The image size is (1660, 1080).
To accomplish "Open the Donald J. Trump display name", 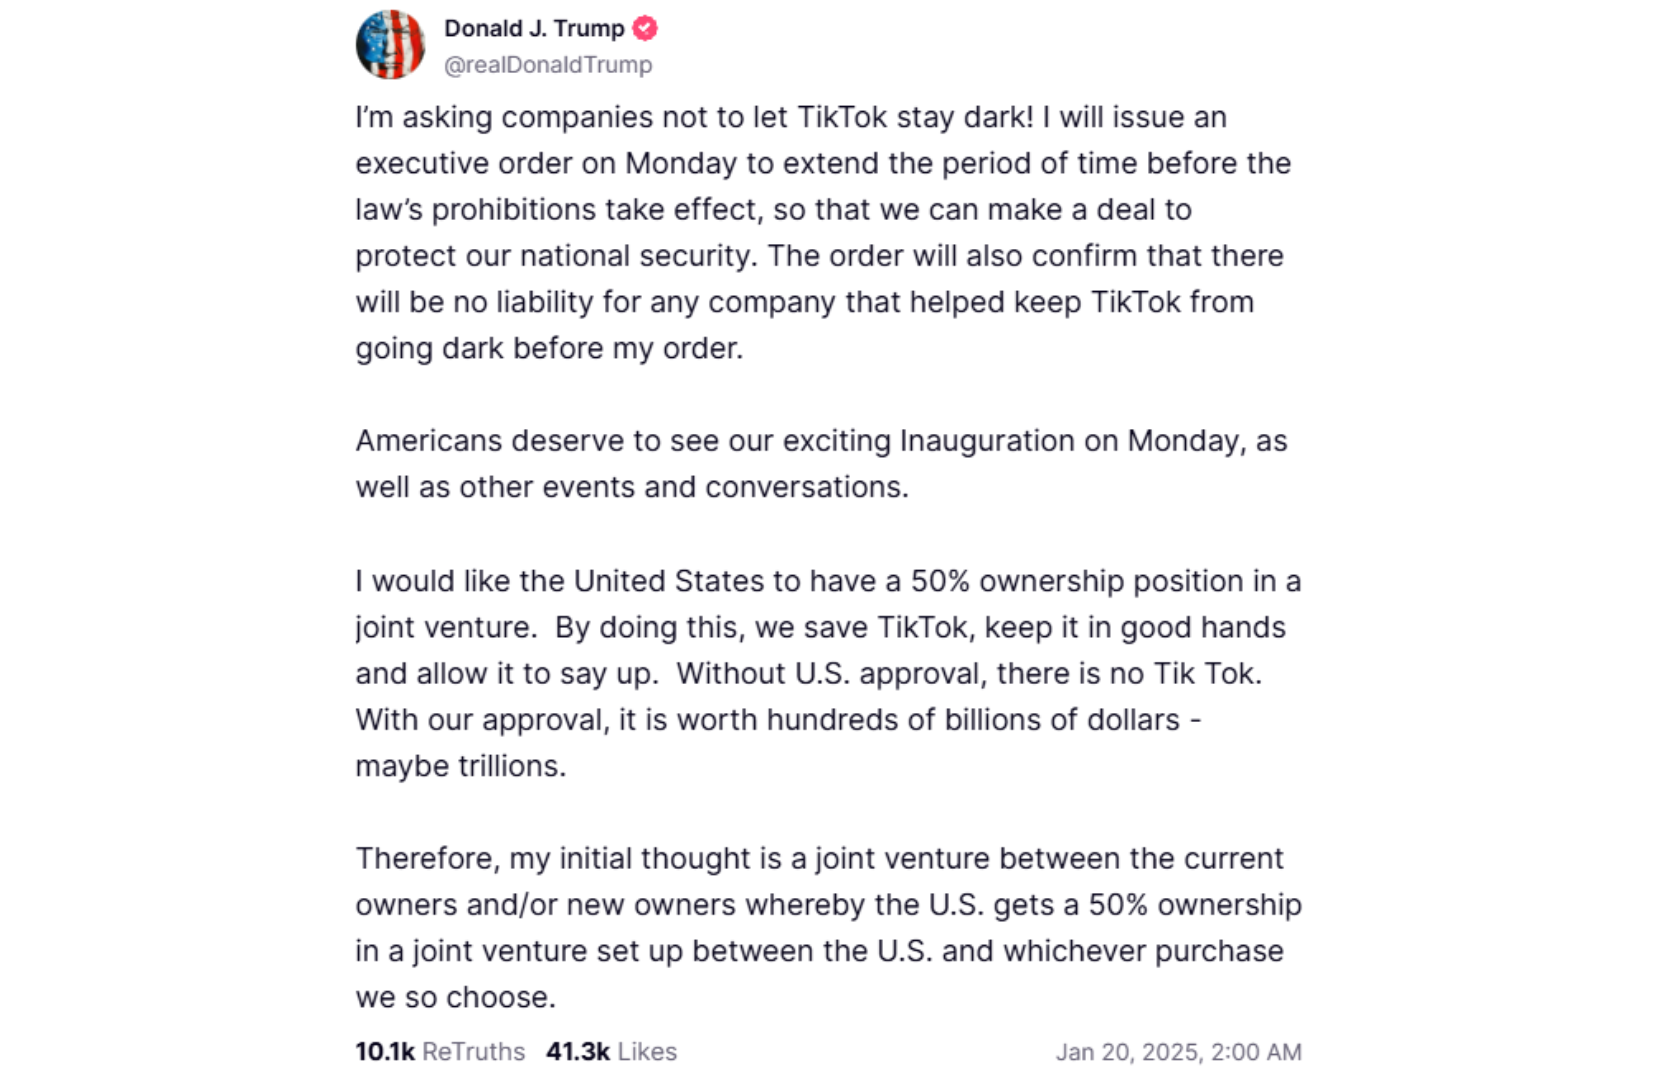I will [x=534, y=28].
